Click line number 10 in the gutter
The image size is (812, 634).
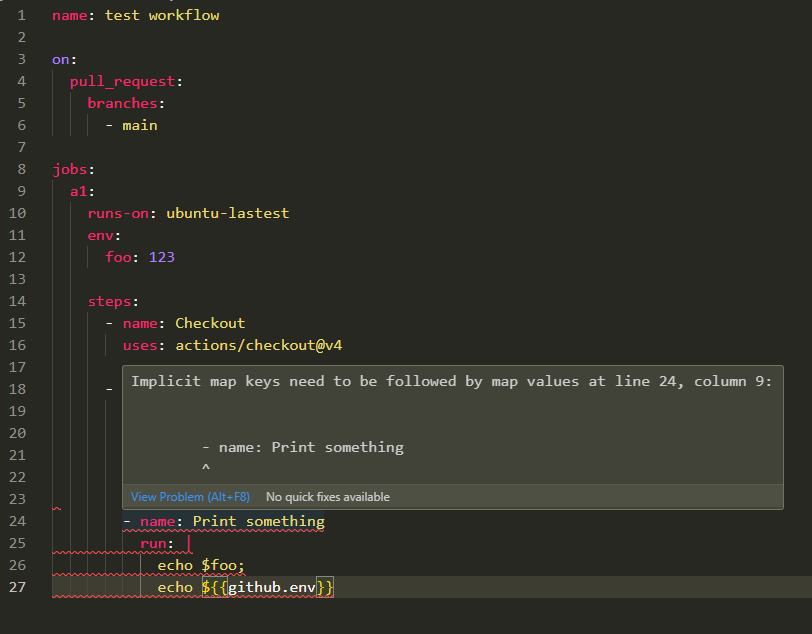(x=17, y=213)
